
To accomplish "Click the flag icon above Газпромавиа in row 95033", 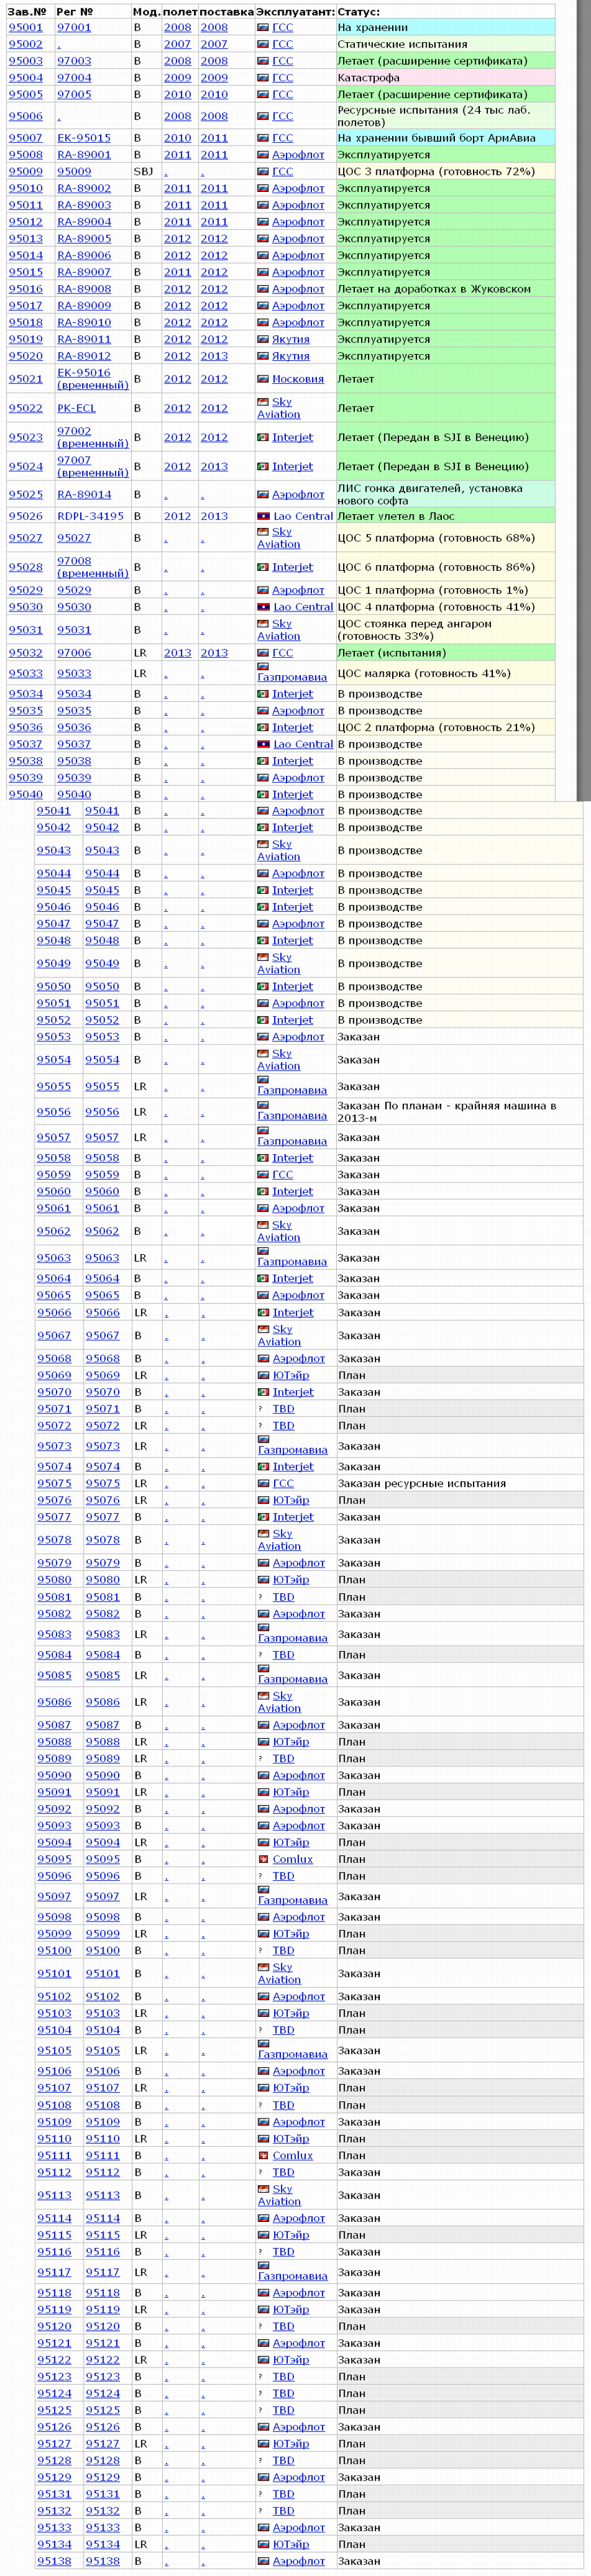I will (263, 666).
